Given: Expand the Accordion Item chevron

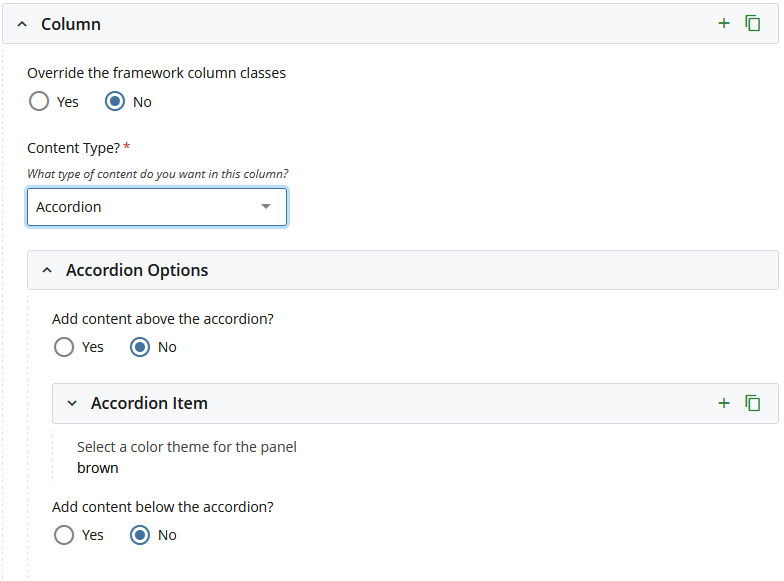Looking at the screenshot, I should click(72, 403).
